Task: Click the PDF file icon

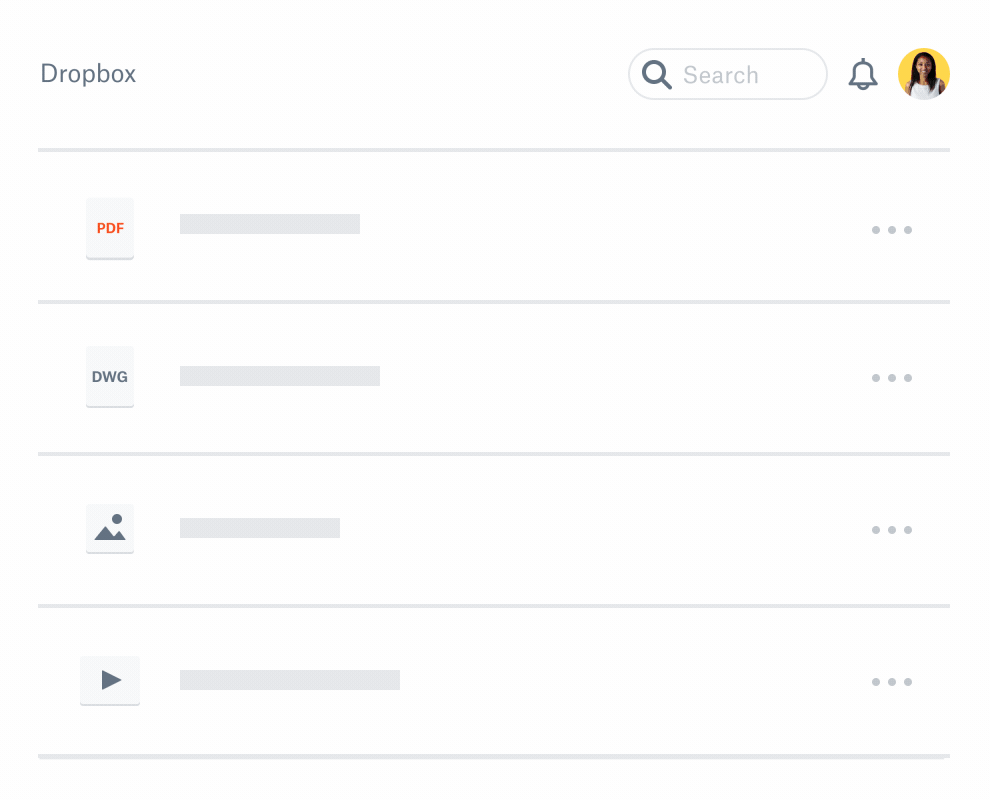Action: (109, 228)
